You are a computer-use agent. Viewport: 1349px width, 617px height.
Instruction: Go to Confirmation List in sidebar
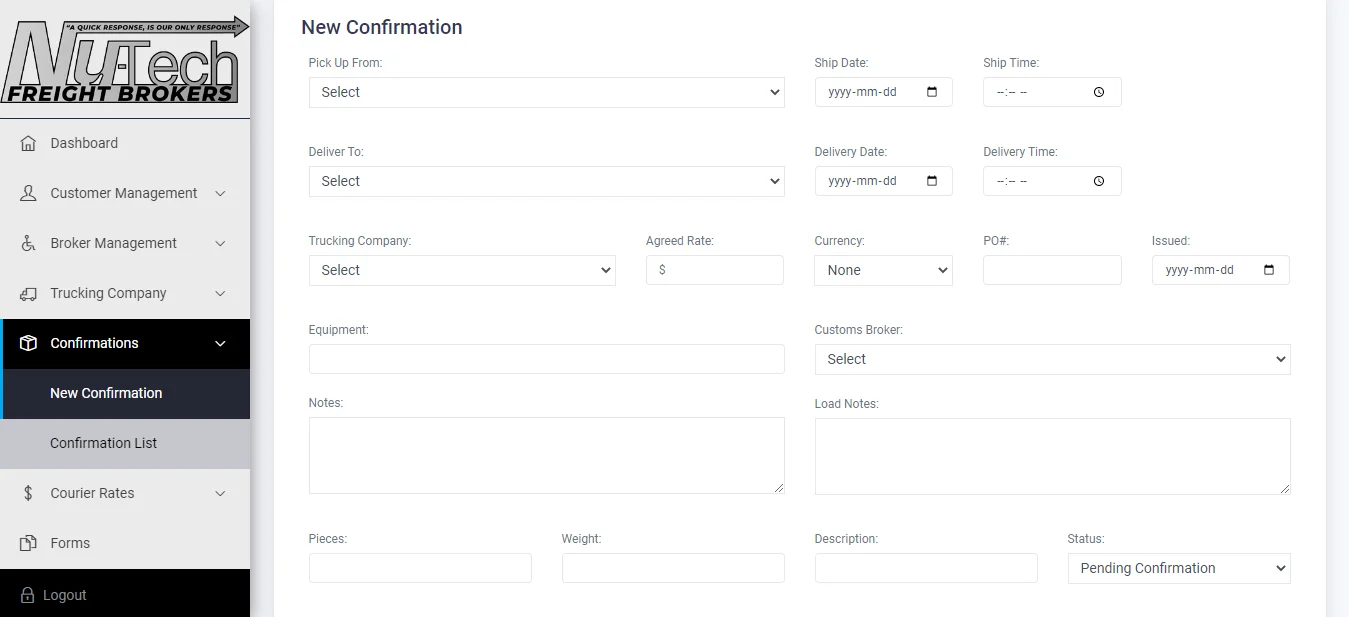coord(104,443)
